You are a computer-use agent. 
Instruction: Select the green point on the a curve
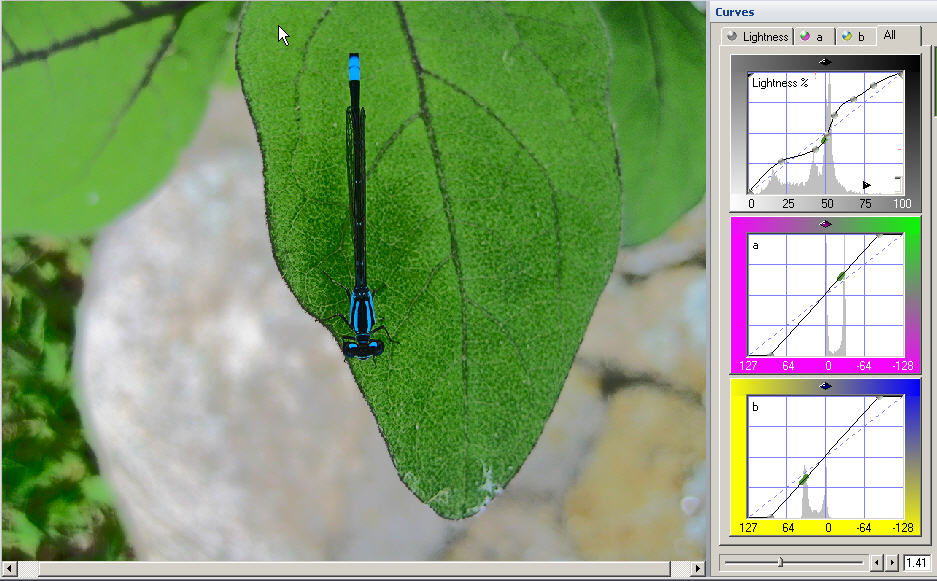click(841, 276)
